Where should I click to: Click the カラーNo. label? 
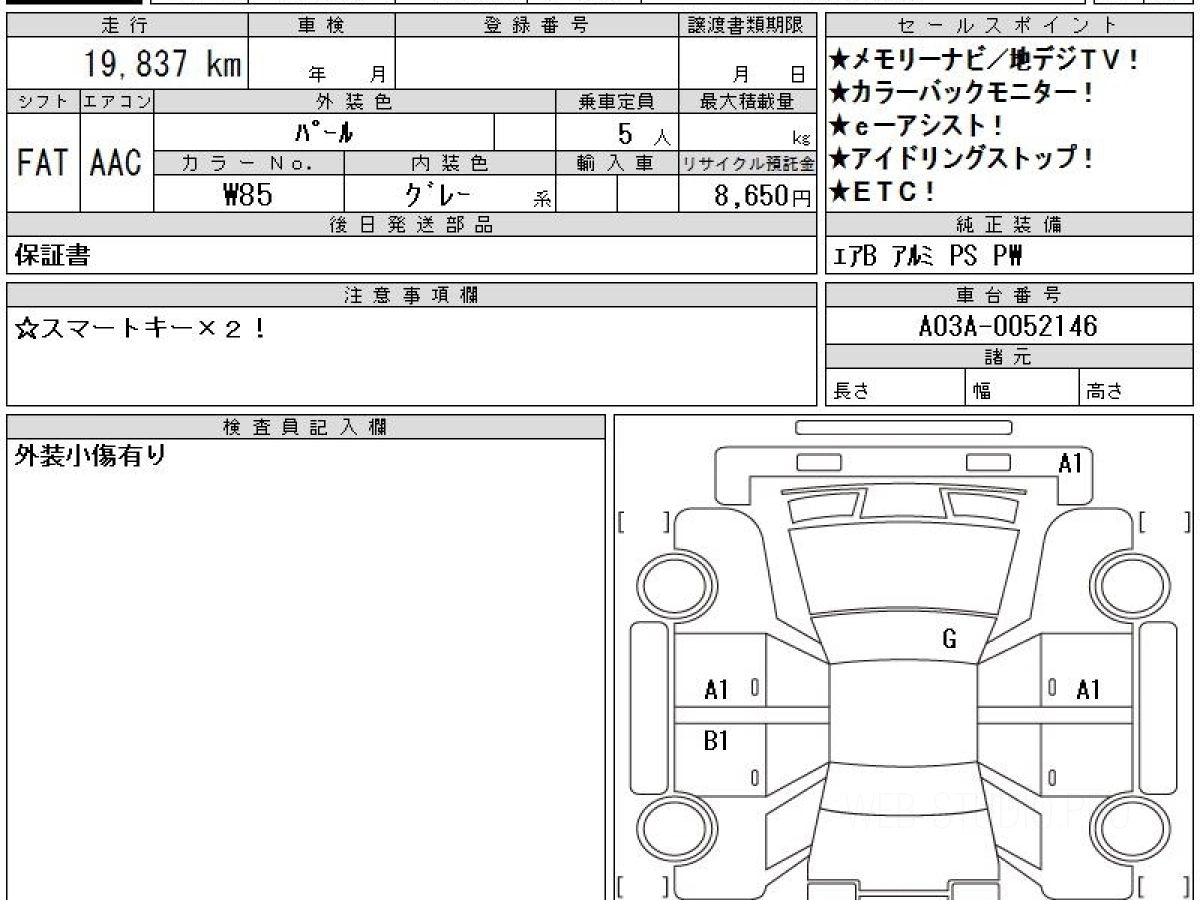249,163
